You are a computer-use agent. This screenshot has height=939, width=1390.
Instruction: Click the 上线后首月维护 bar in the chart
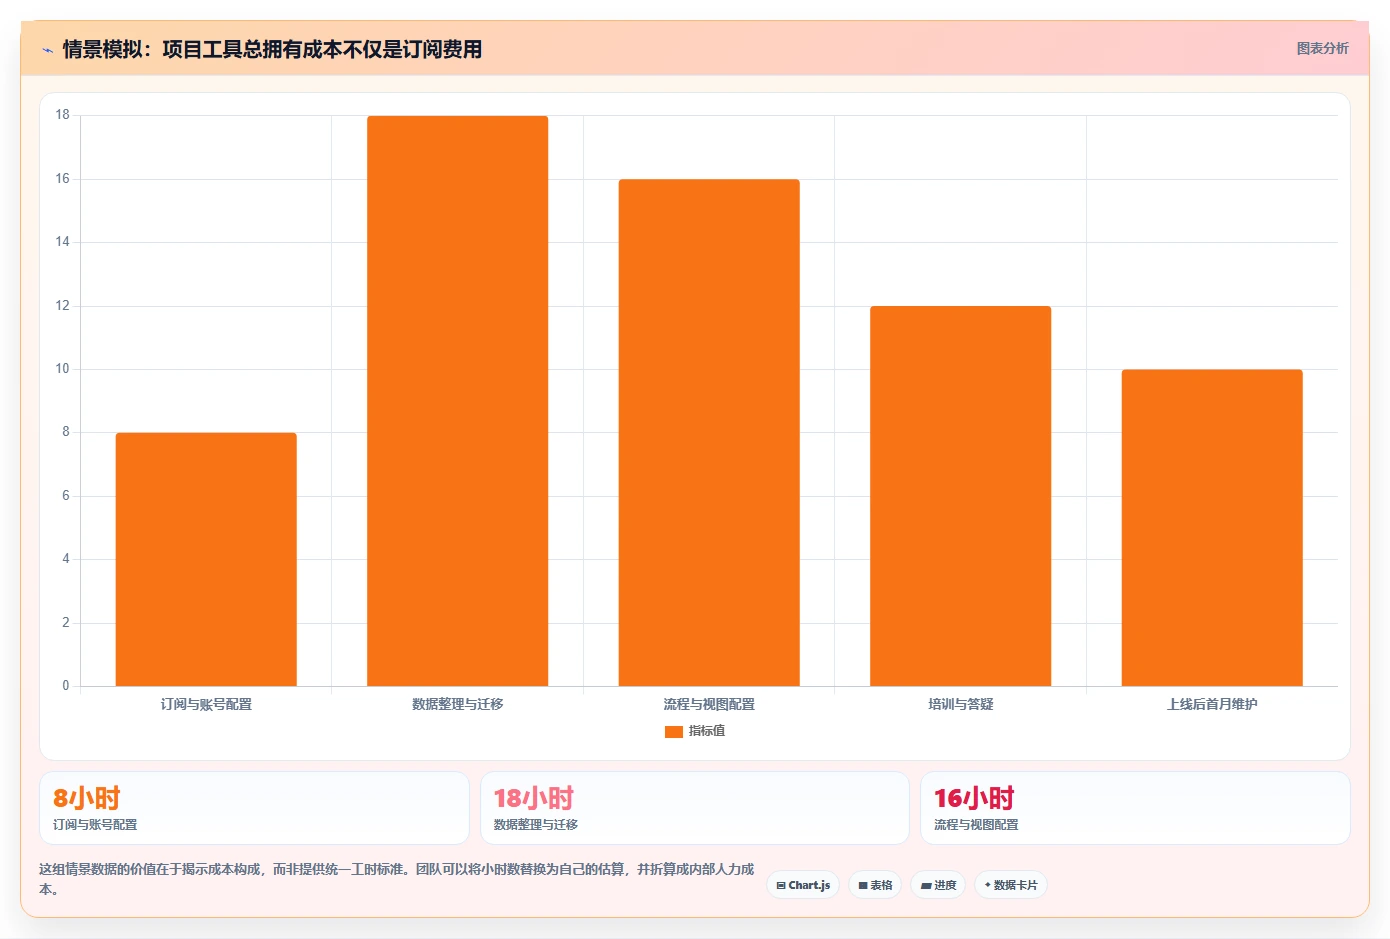pyautogui.click(x=1212, y=528)
